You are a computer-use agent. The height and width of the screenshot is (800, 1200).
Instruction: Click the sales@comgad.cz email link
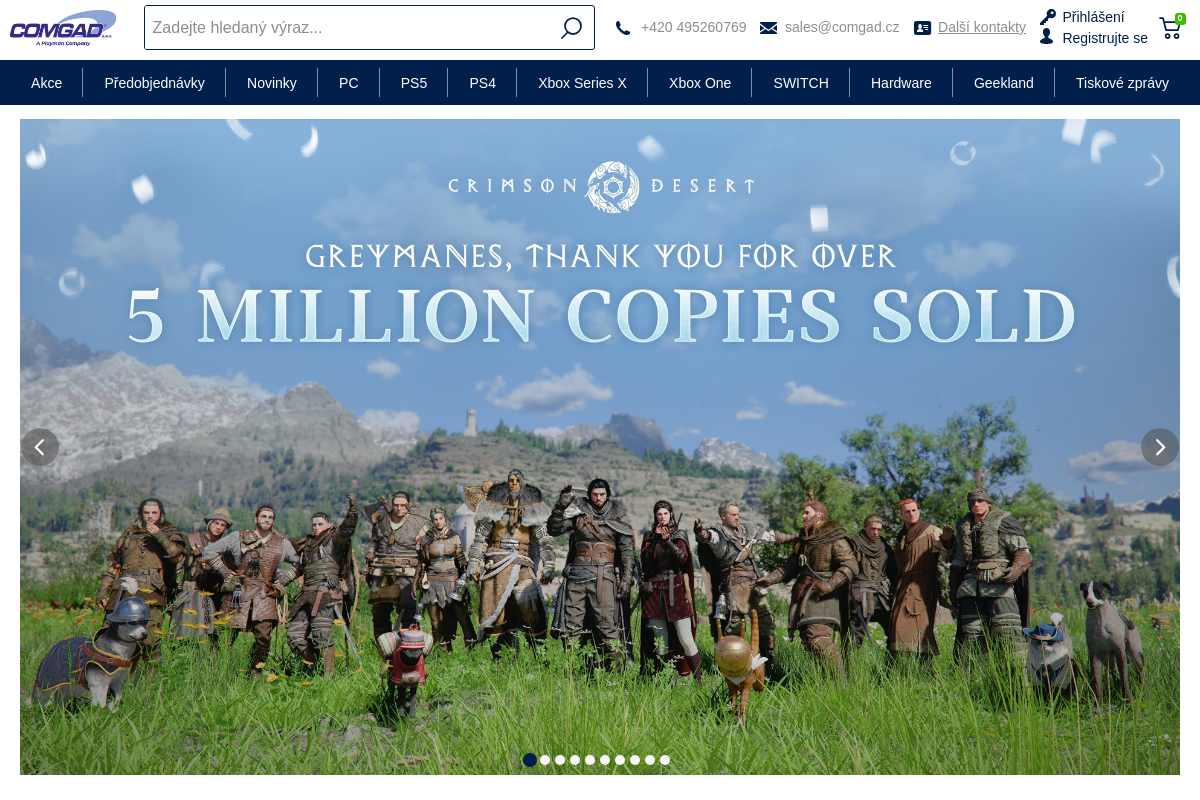tap(841, 27)
